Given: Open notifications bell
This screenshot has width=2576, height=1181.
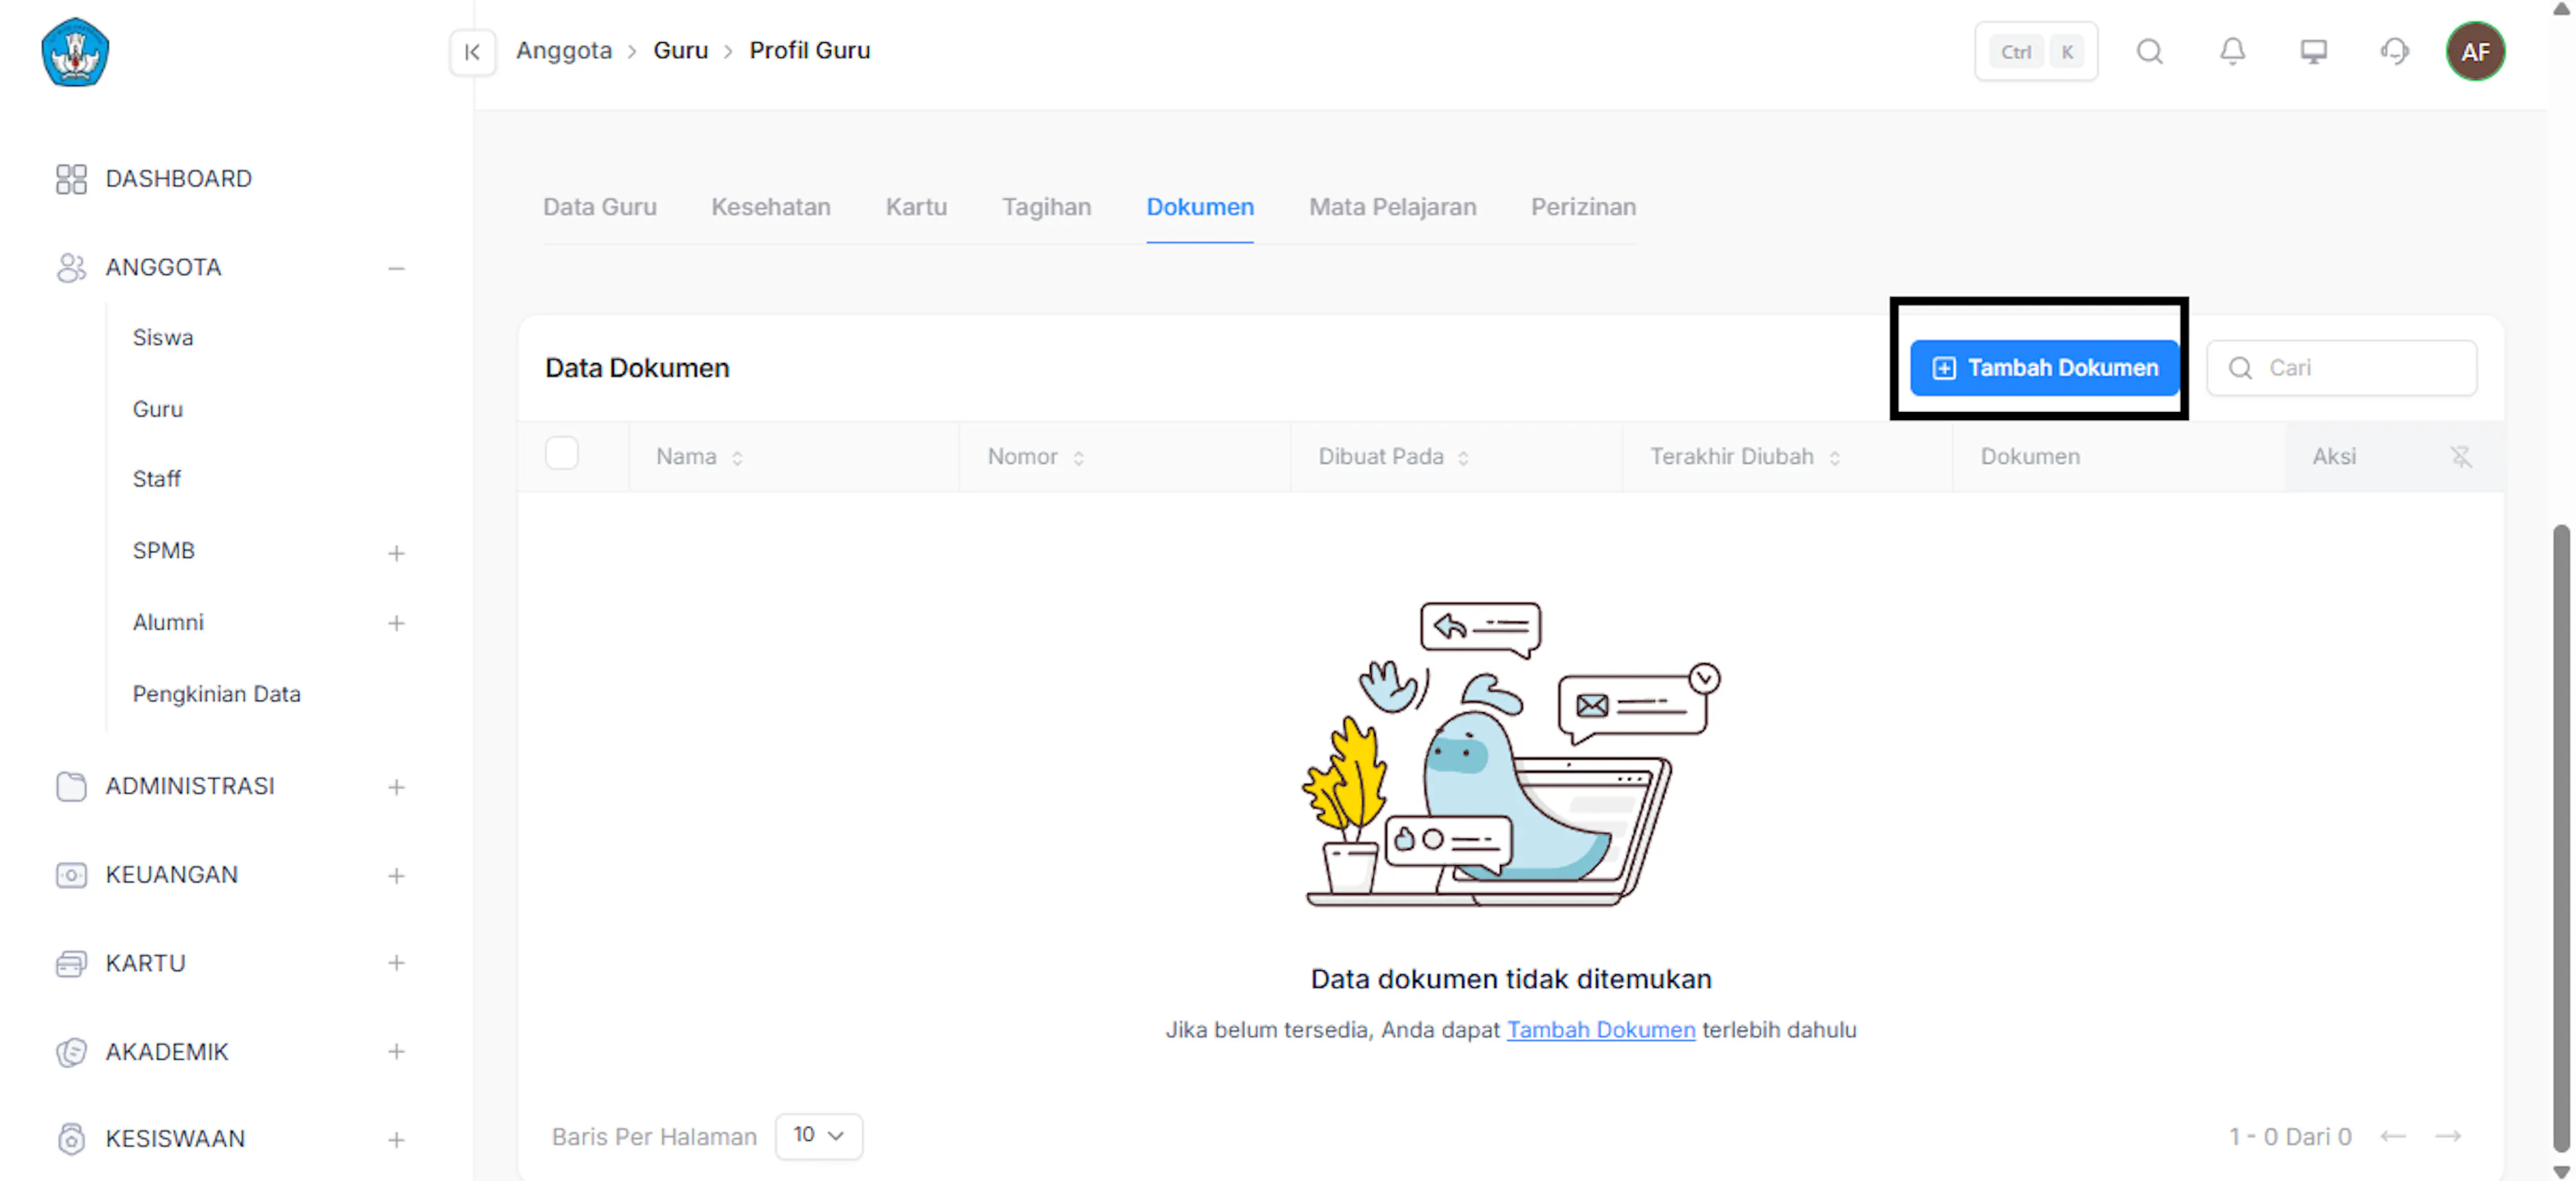Looking at the screenshot, I should (x=2232, y=51).
